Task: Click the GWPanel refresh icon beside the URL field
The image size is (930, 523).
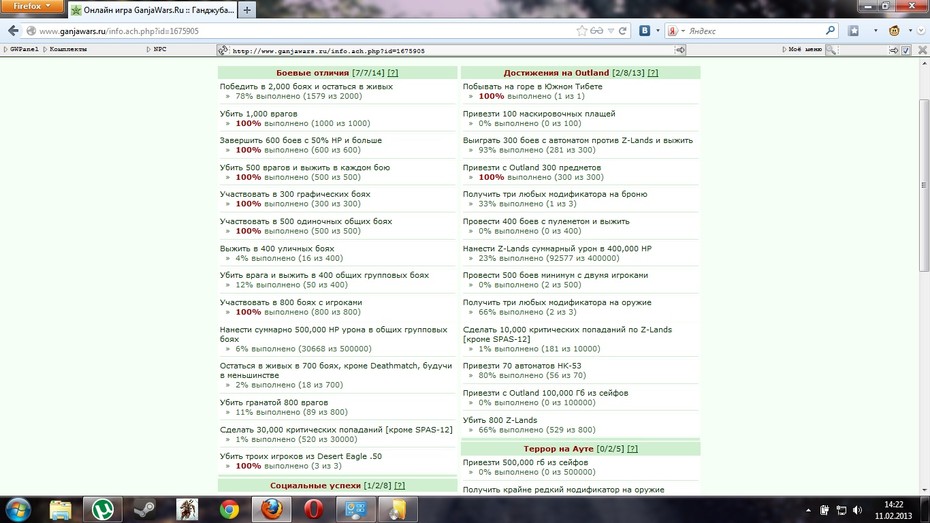Action: pos(223,50)
